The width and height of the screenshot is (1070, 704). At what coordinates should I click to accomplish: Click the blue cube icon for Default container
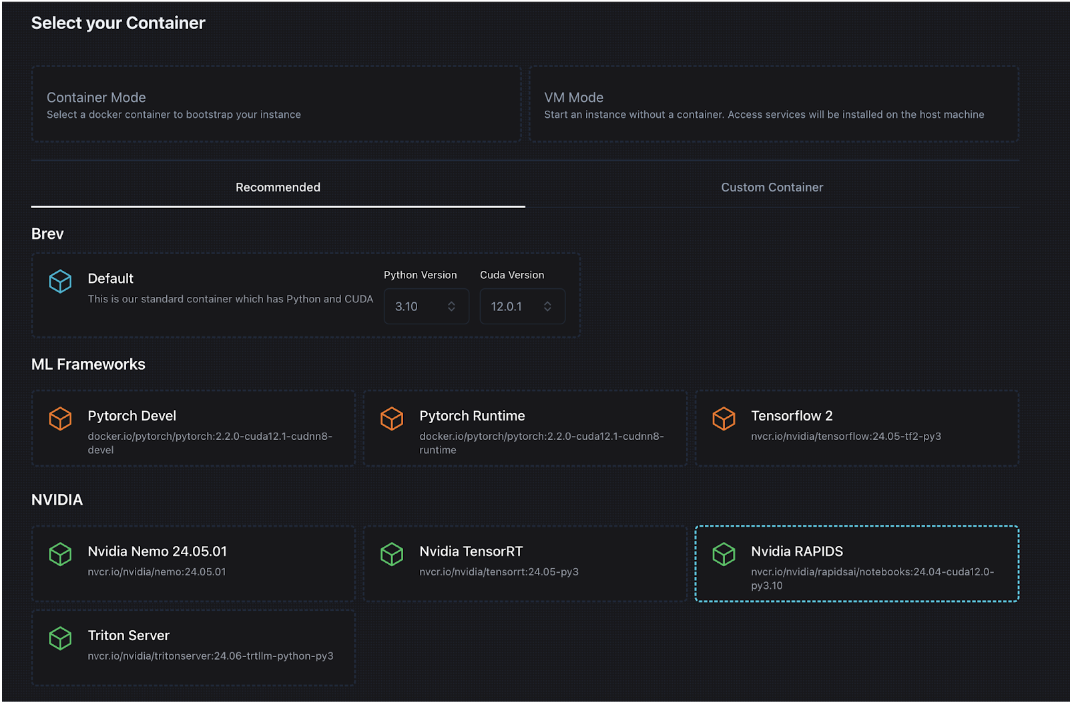pyautogui.click(x=60, y=281)
